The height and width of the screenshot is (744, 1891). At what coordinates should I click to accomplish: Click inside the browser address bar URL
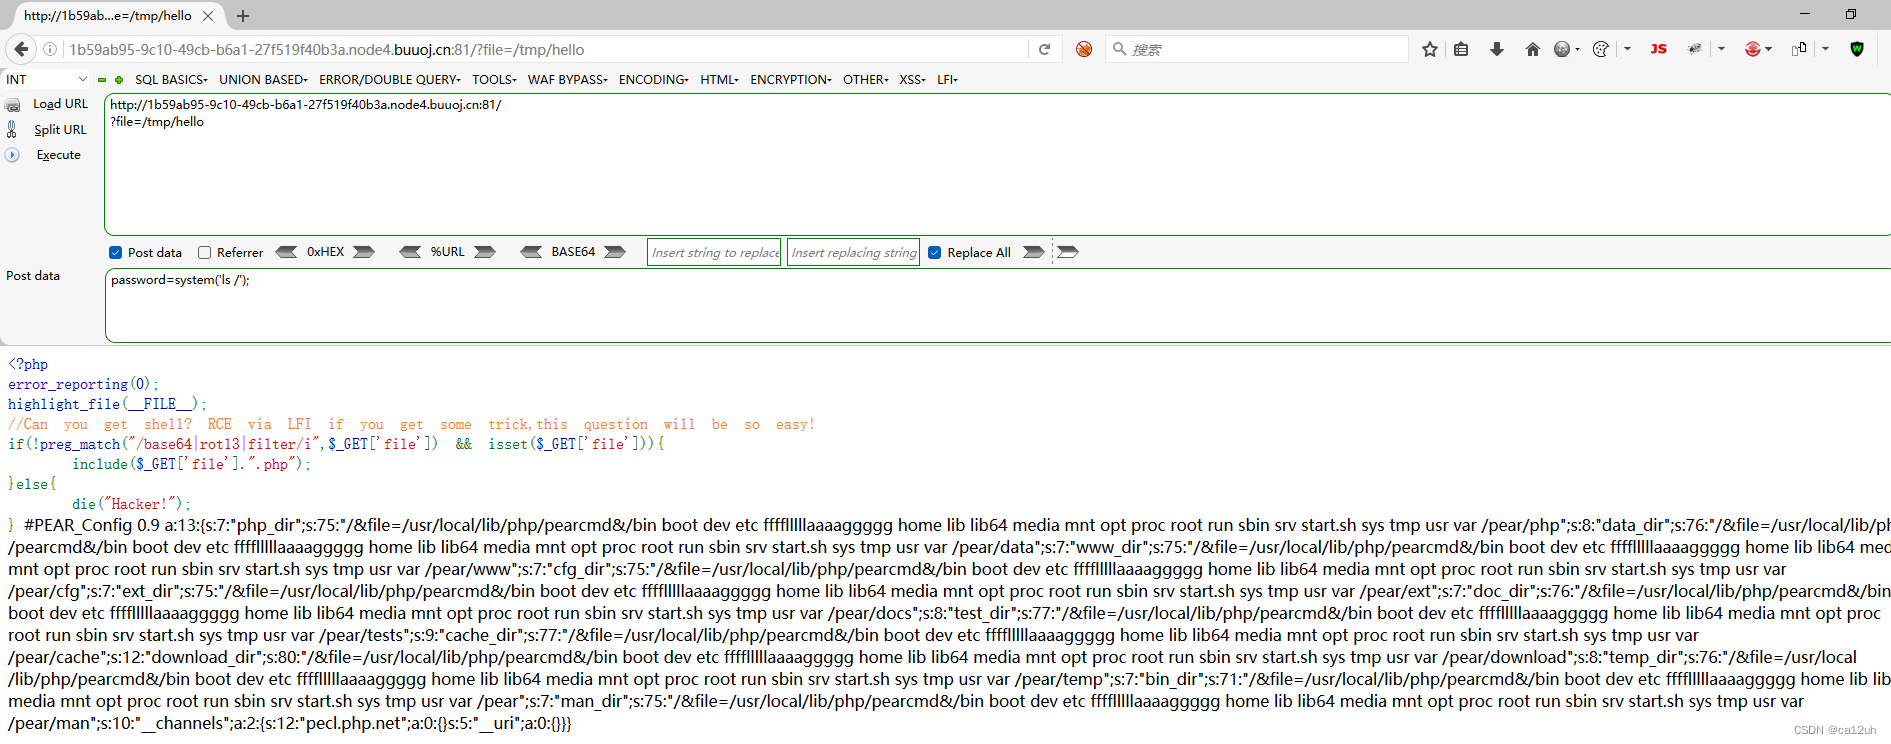[545, 49]
